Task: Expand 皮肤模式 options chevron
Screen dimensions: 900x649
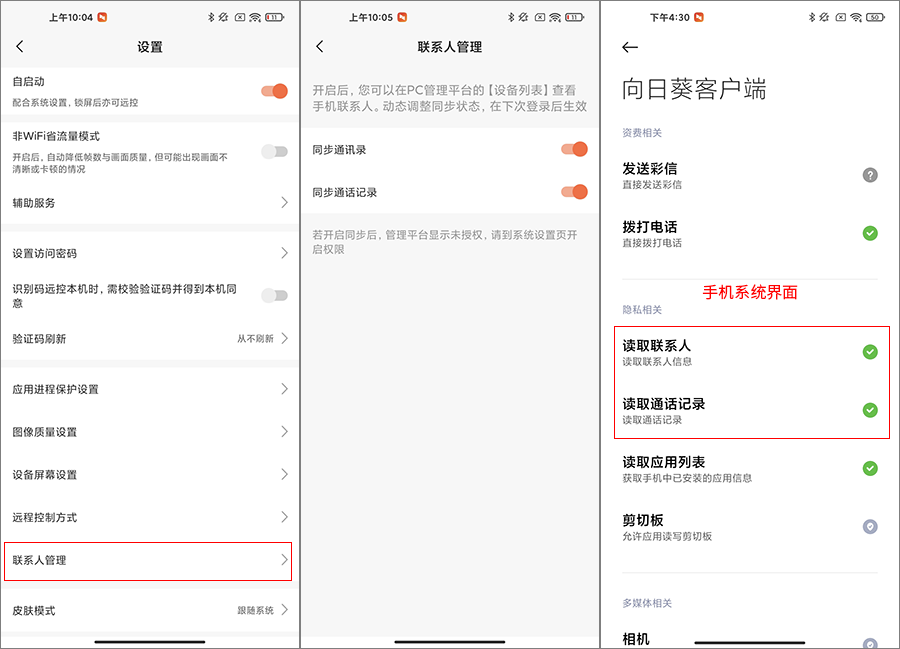Action: coord(284,610)
